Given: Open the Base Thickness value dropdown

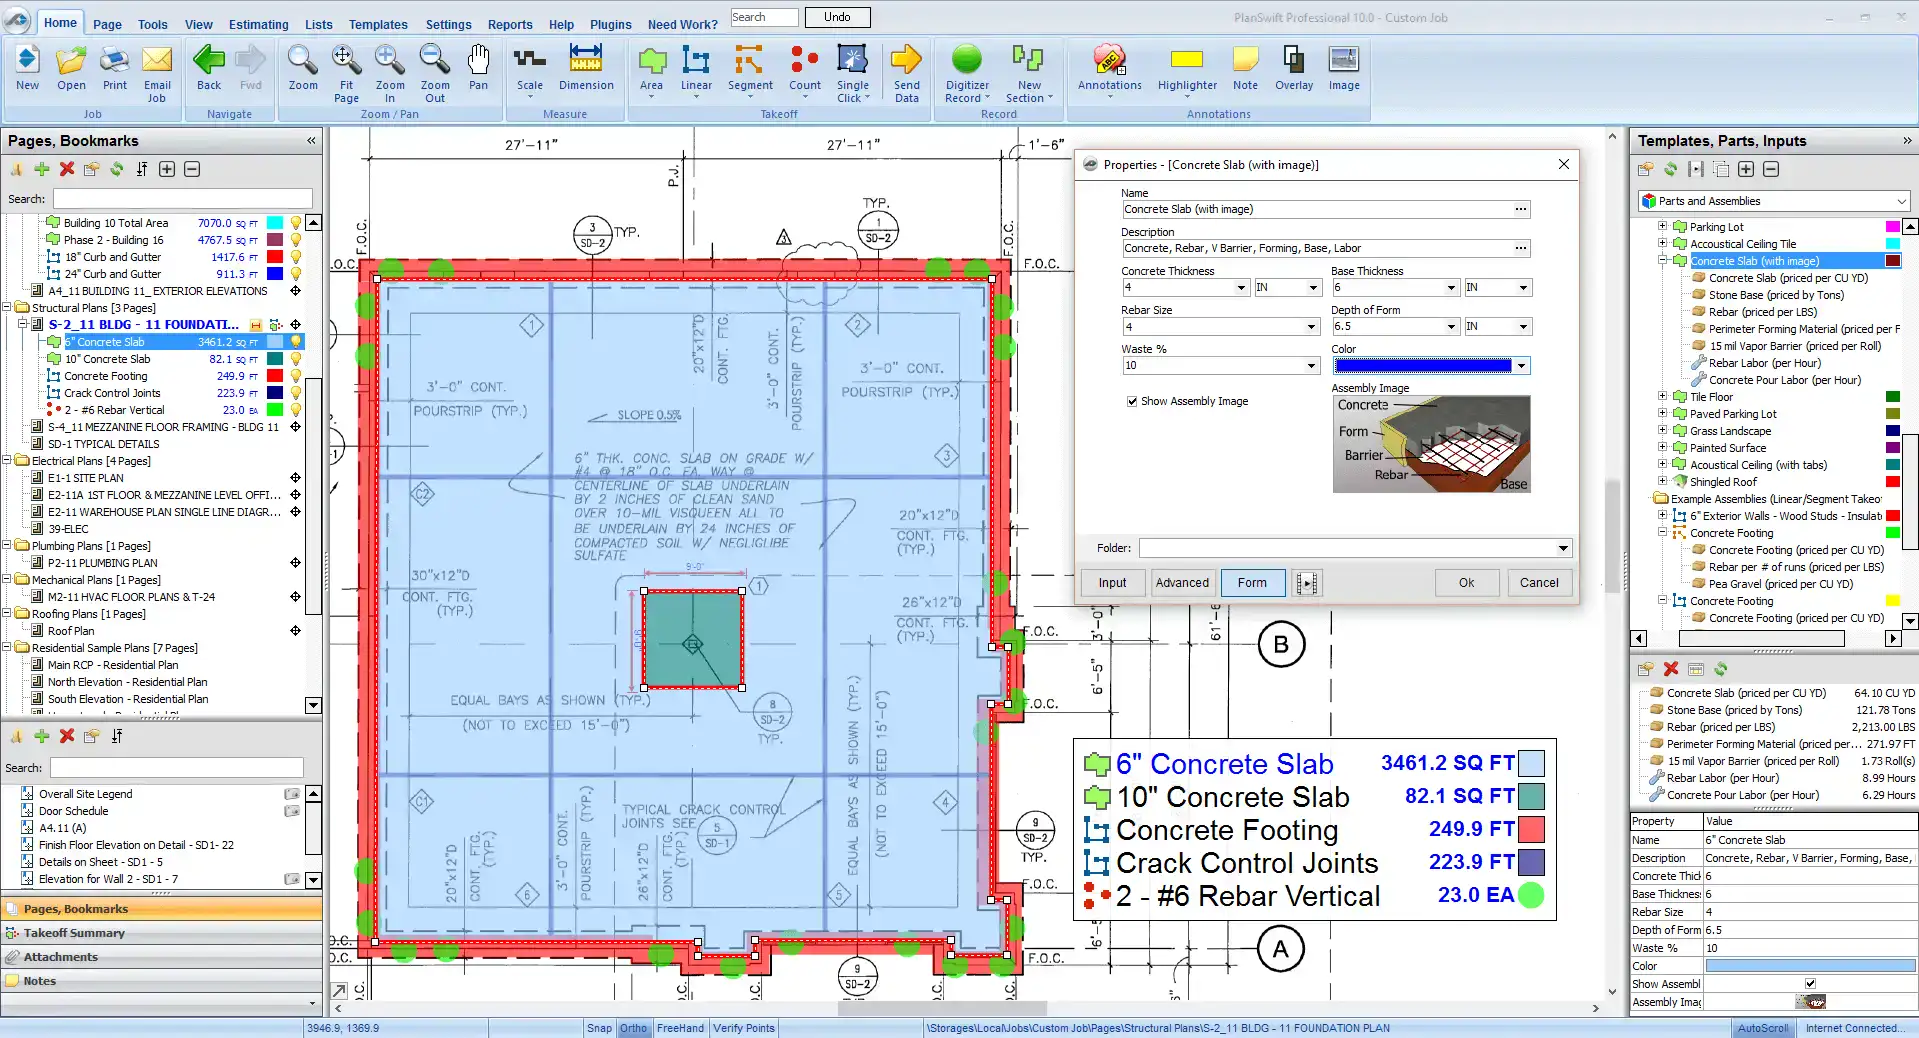Looking at the screenshot, I should pos(1451,288).
